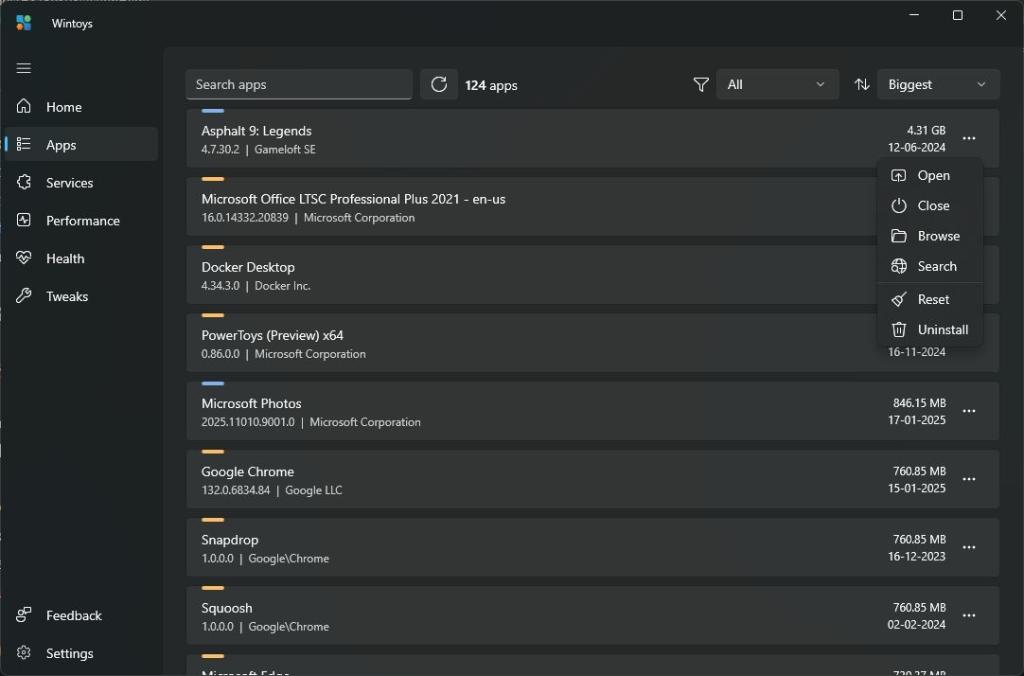The image size is (1024, 676).
Task: Navigate to the Health section
Action: coord(65,258)
